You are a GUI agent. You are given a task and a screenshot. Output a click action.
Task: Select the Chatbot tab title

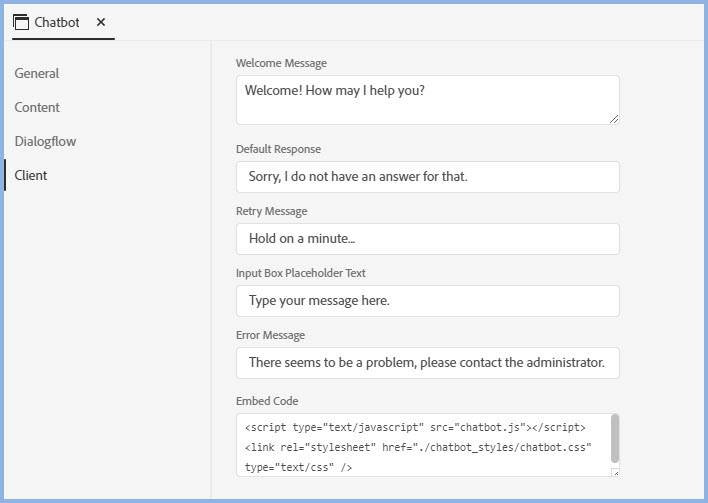click(57, 22)
